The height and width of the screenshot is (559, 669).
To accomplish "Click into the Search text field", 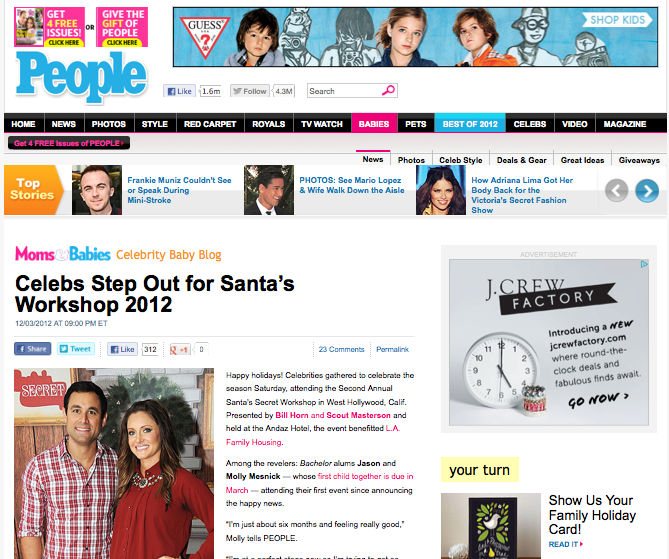I will click(344, 91).
